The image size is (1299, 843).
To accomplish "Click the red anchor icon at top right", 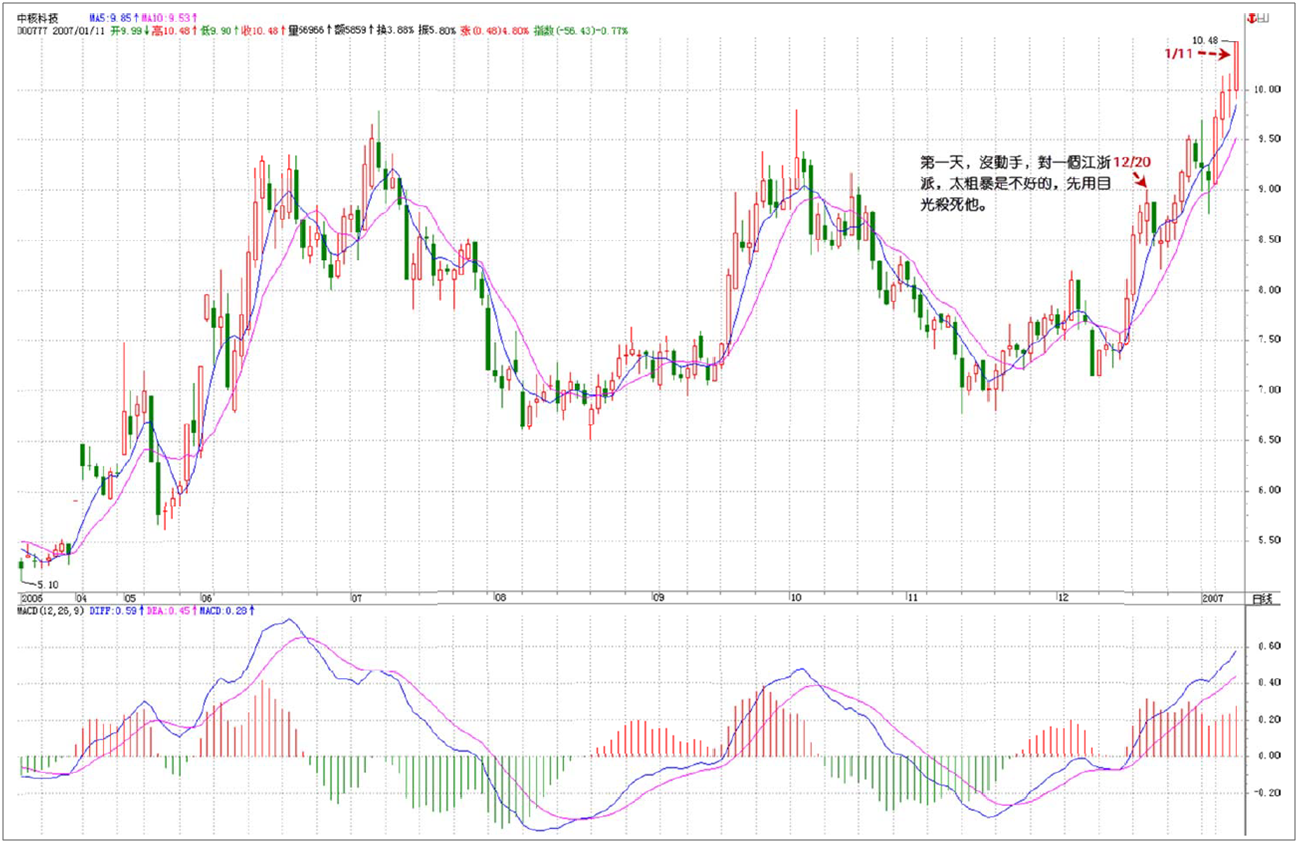I will (x=1250, y=18).
